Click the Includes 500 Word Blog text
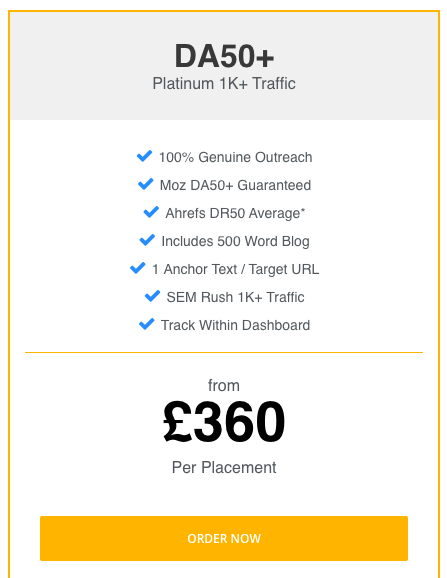Viewport: 447px width, 578px height. coord(235,241)
